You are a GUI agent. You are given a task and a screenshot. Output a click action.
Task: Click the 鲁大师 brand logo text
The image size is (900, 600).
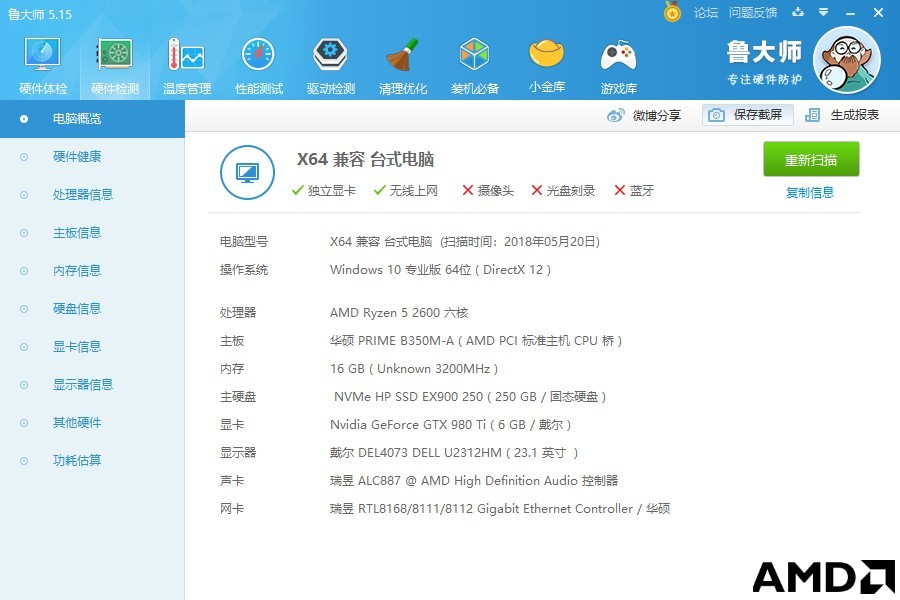[x=764, y=52]
